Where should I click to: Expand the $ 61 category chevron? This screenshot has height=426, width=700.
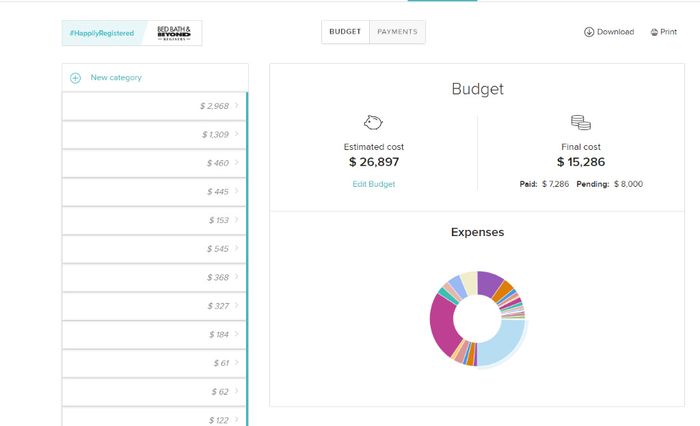pyautogui.click(x=237, y=363)
